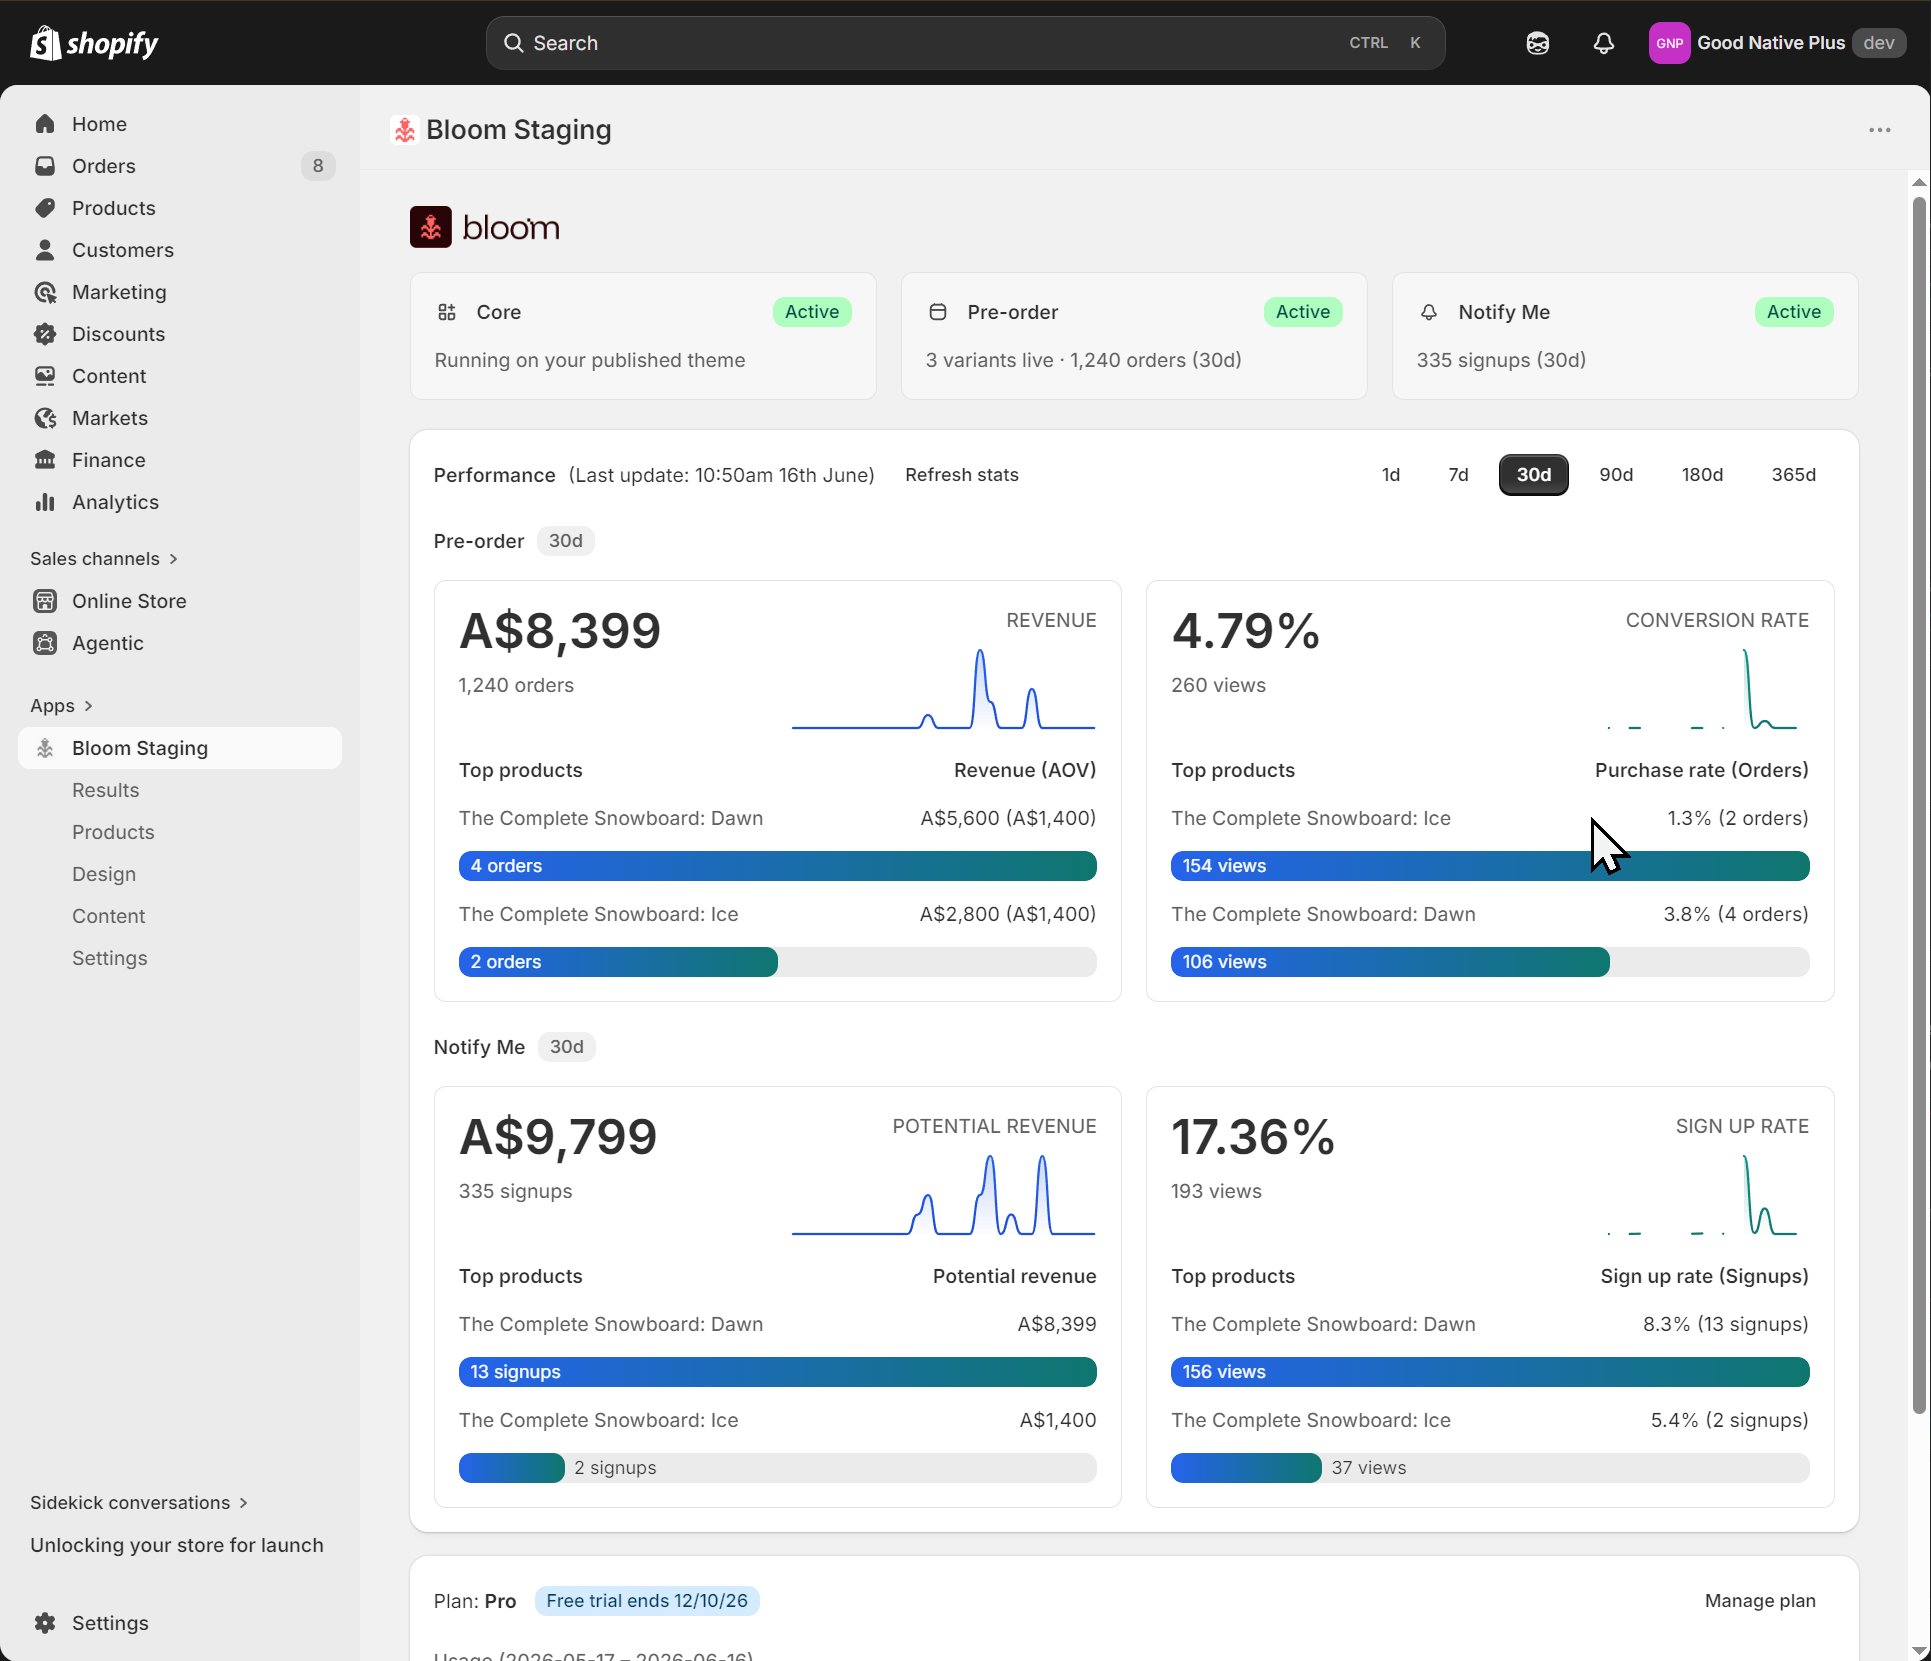Click the Notify Me bell icon
This screenshot has width=1931, height=1661.
click(1429, 312)
